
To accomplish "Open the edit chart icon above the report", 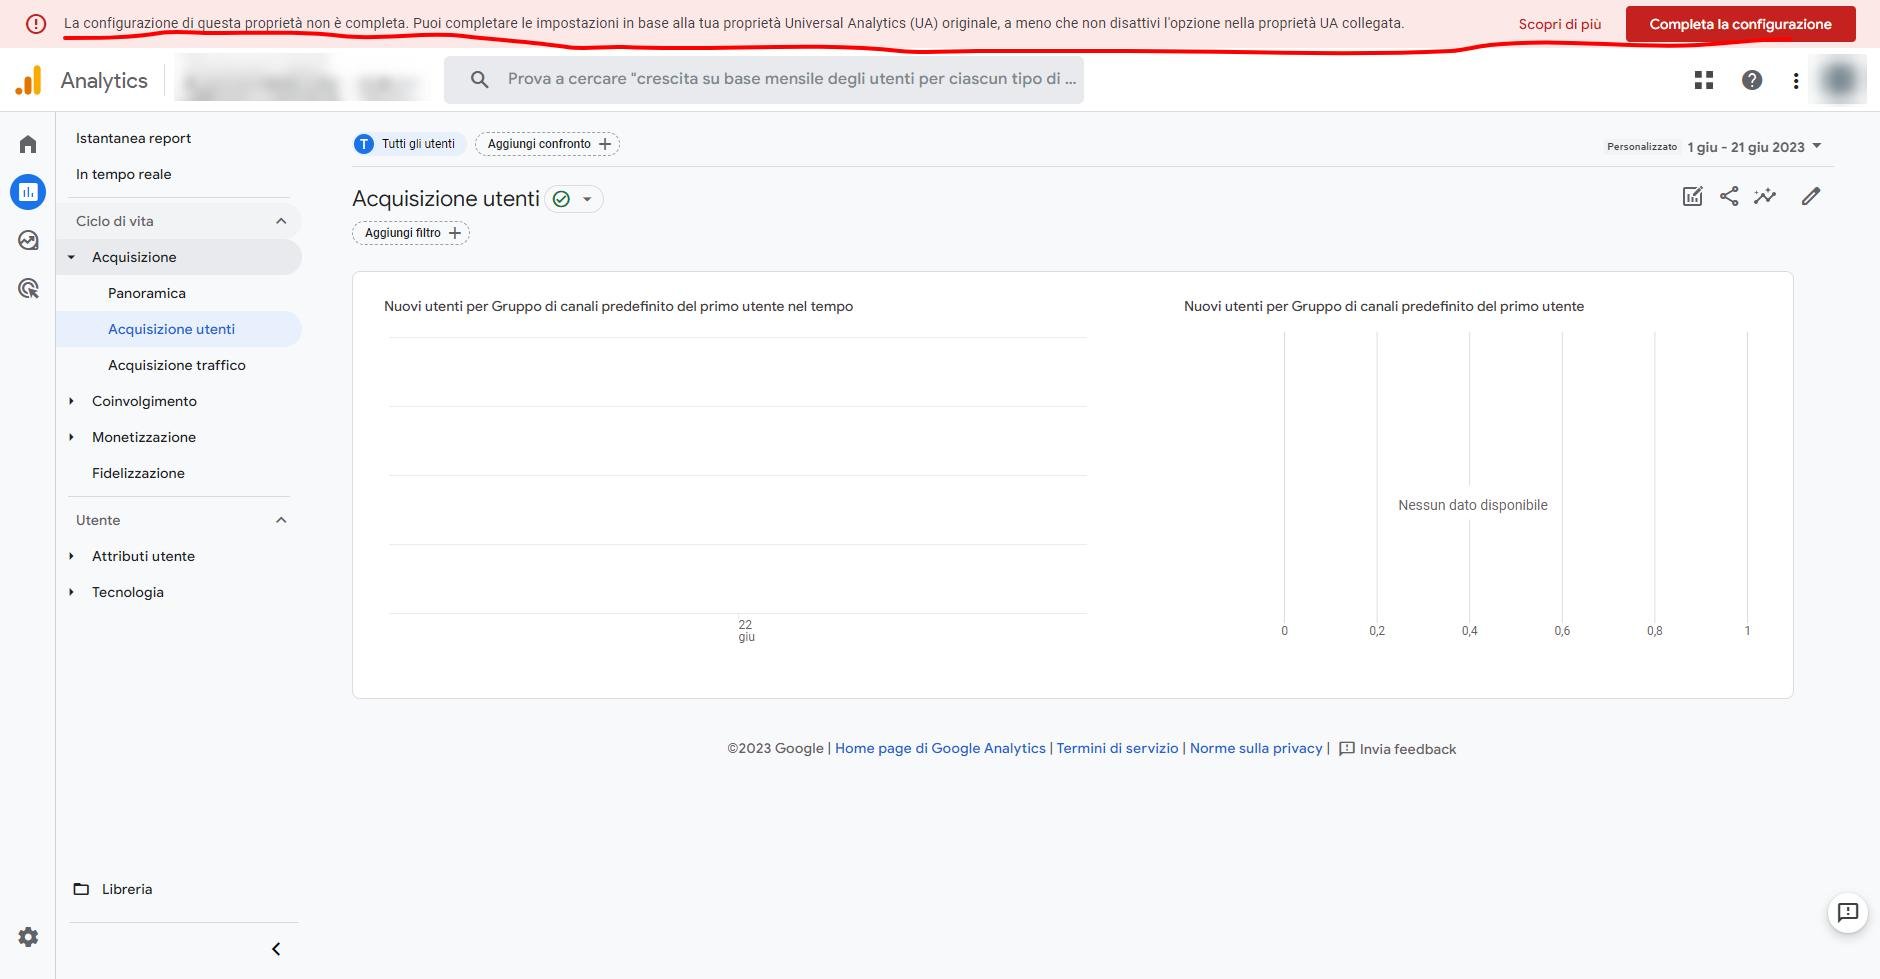I will coord(1692,196).
